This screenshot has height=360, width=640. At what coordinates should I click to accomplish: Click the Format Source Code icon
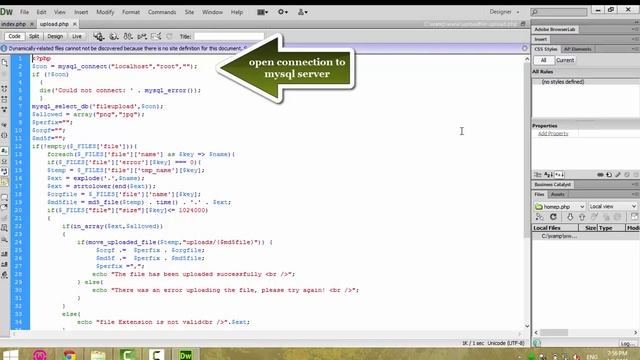click(4, 275)
